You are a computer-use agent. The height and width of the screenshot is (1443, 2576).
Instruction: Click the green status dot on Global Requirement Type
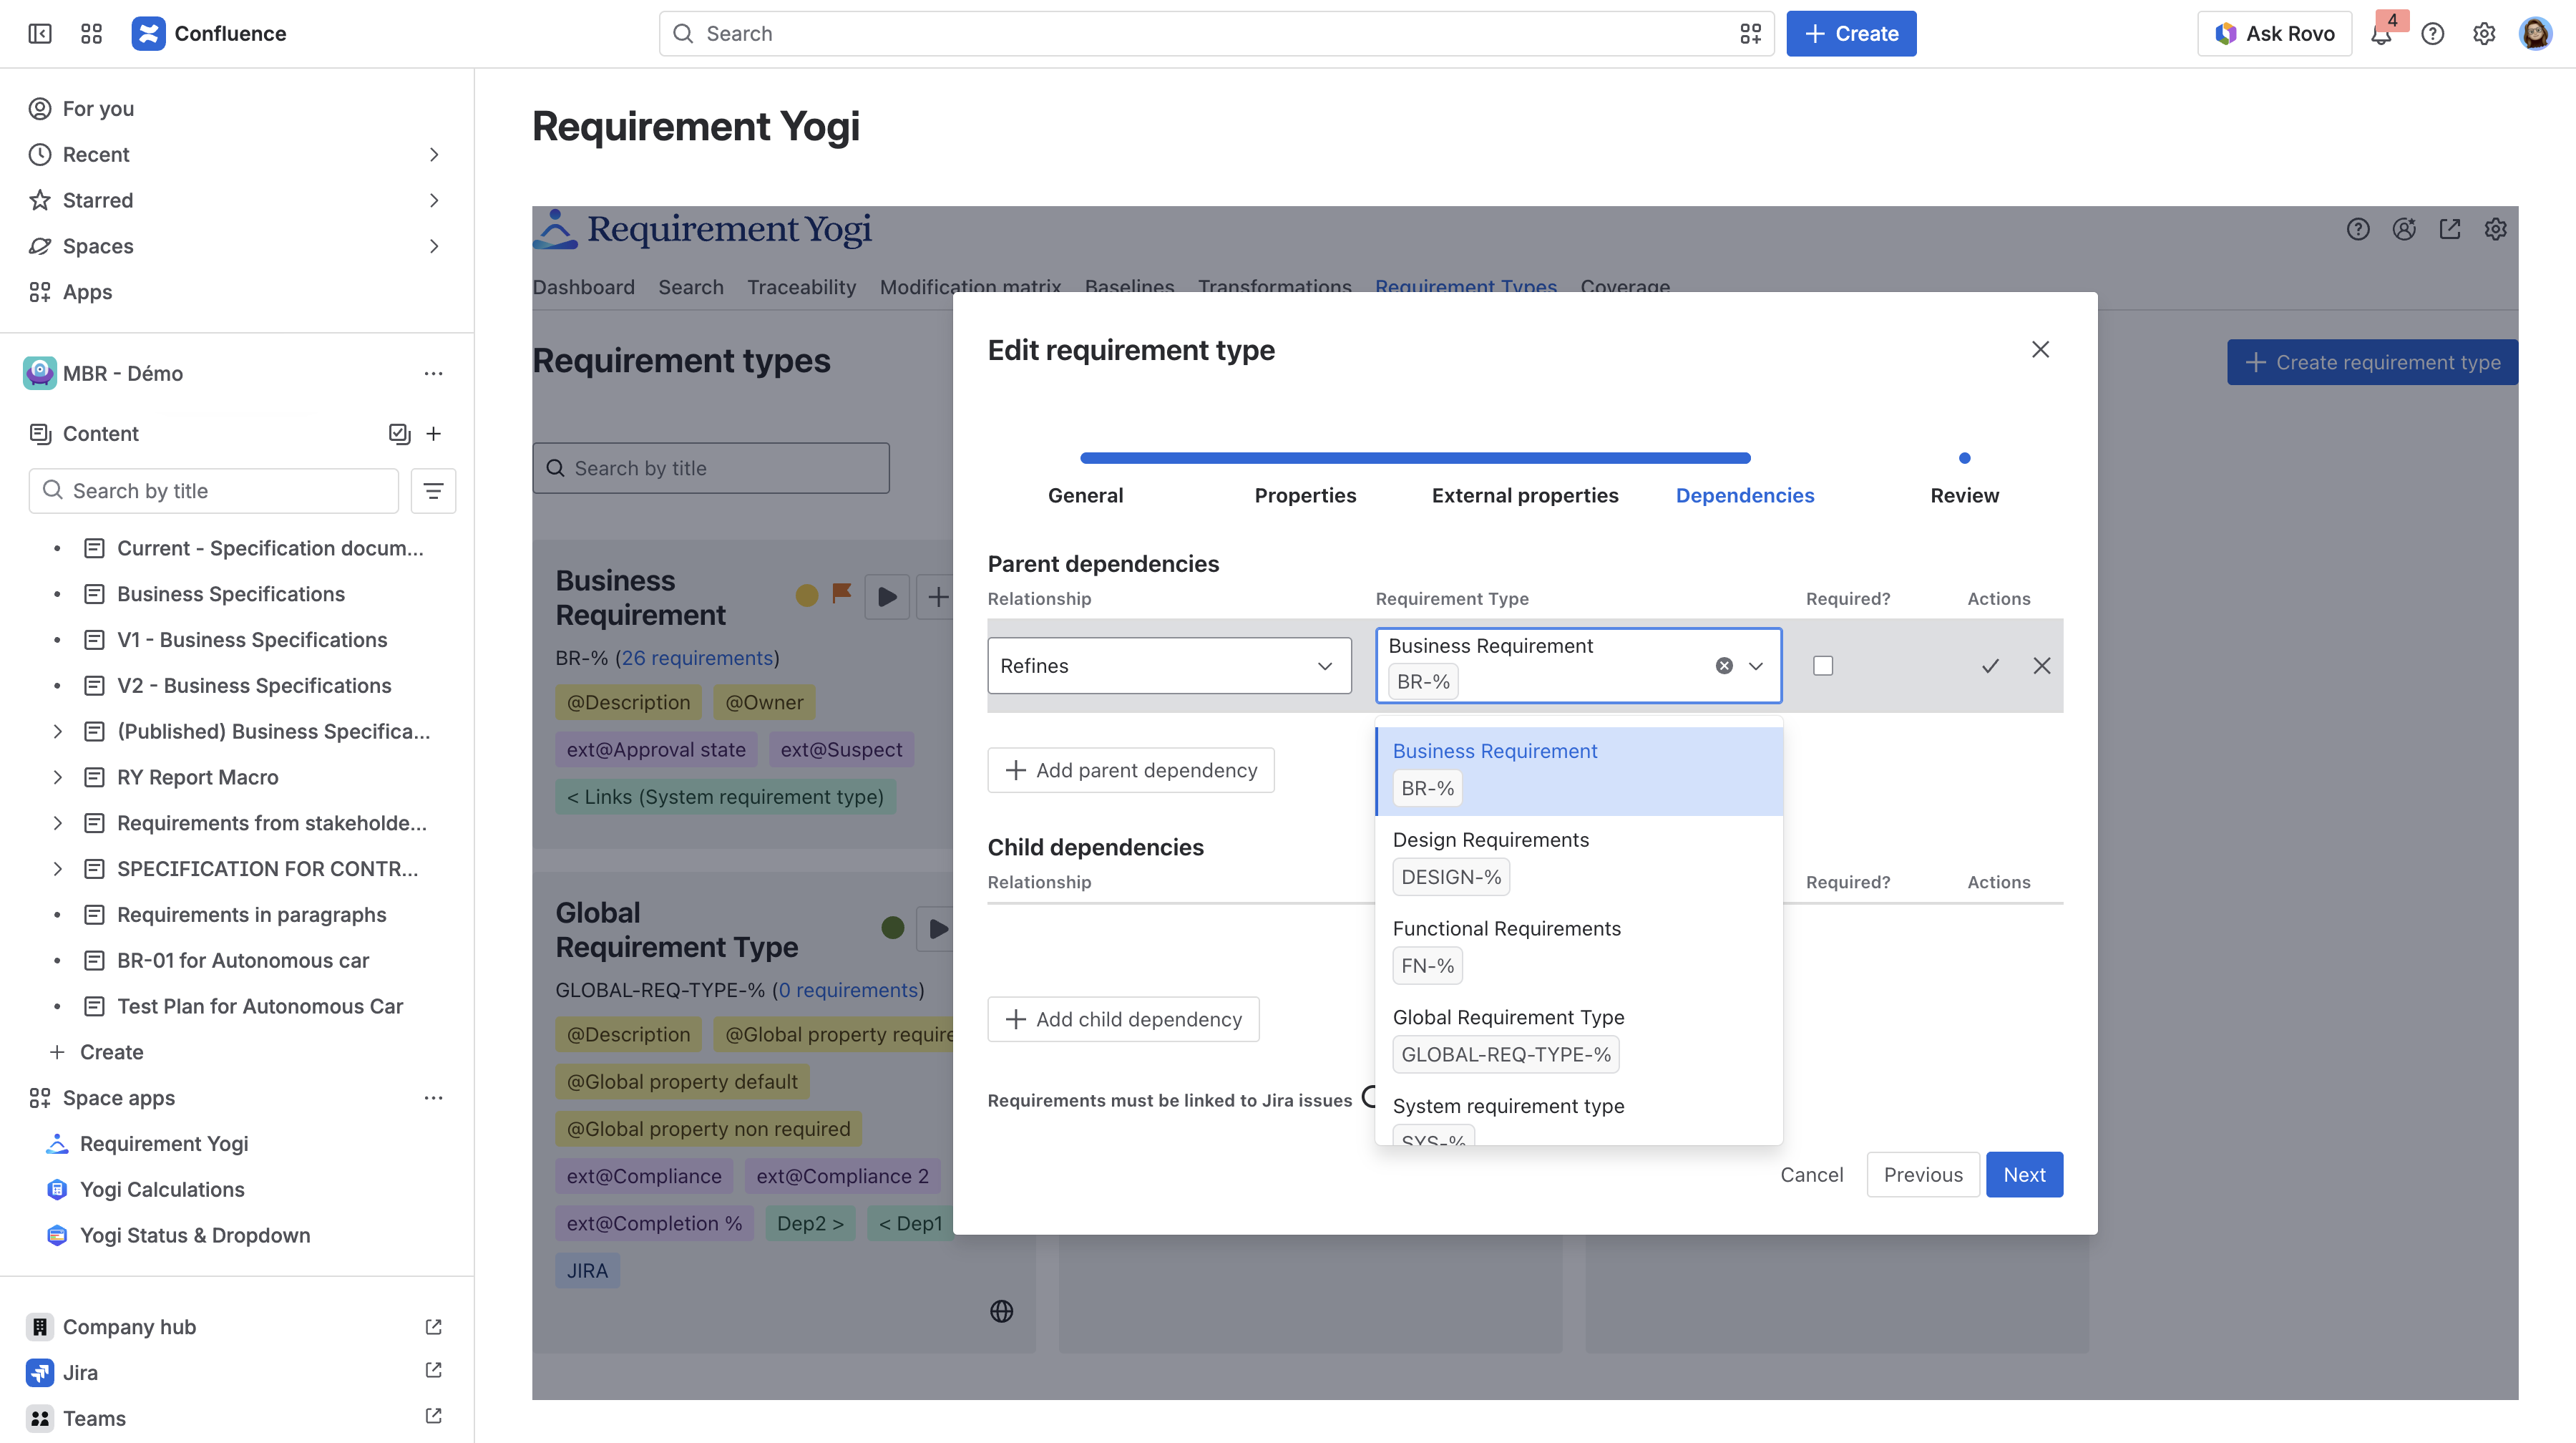(893, 927)
